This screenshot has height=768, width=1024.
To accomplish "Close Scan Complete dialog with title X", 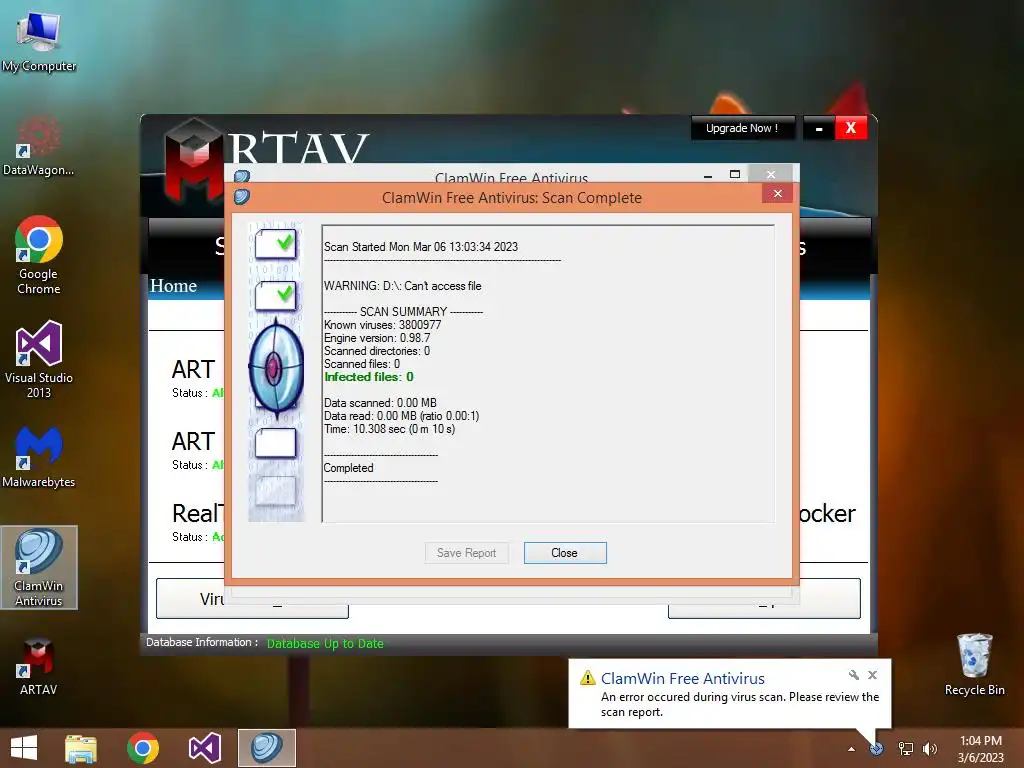I will coord(777,193).
